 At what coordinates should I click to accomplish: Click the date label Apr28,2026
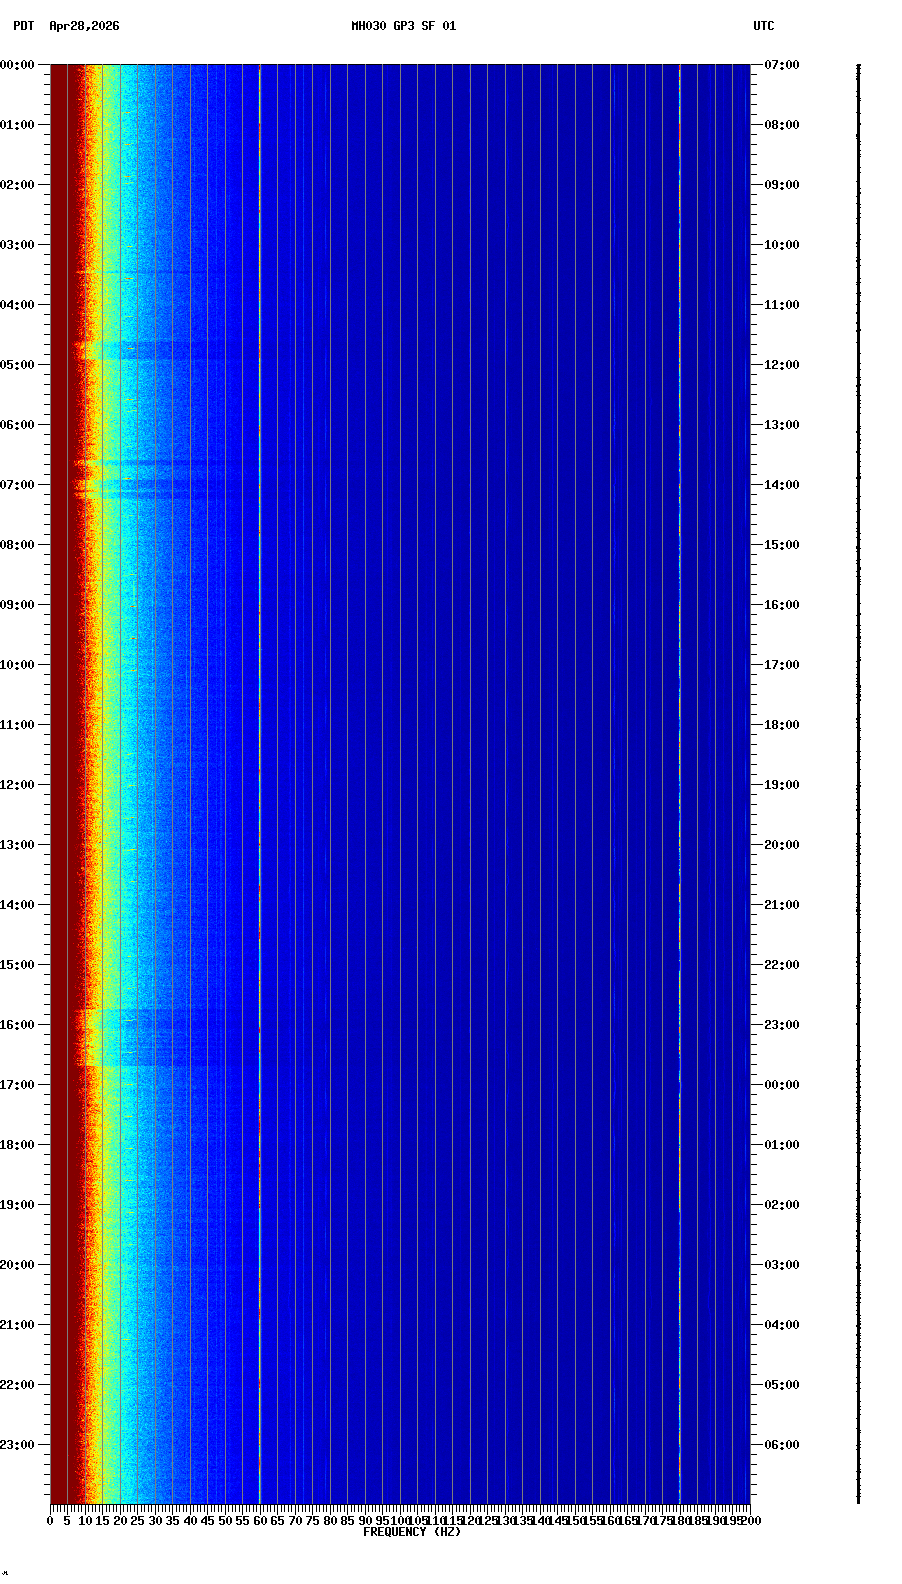(x=84, y=26)
